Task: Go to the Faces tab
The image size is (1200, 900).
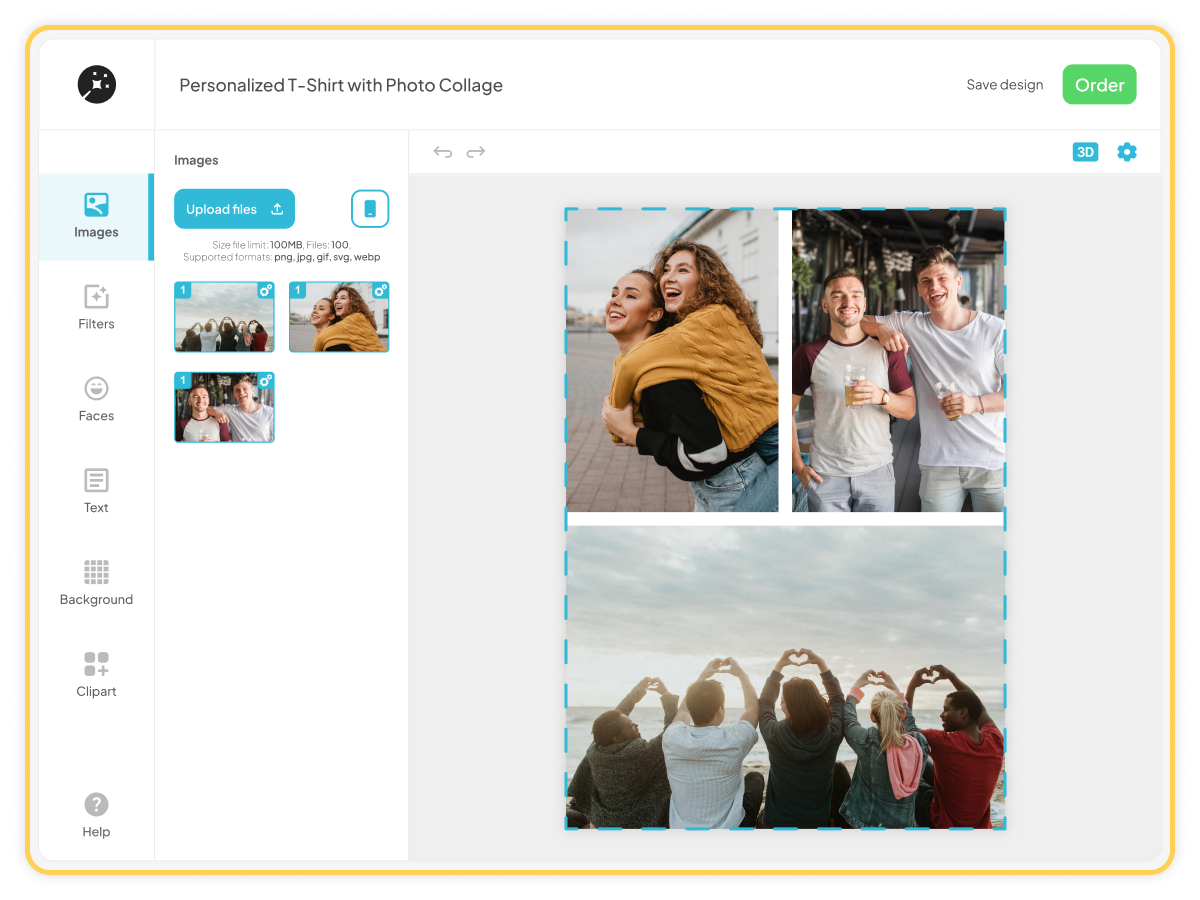Action: (x=96, y=400)
